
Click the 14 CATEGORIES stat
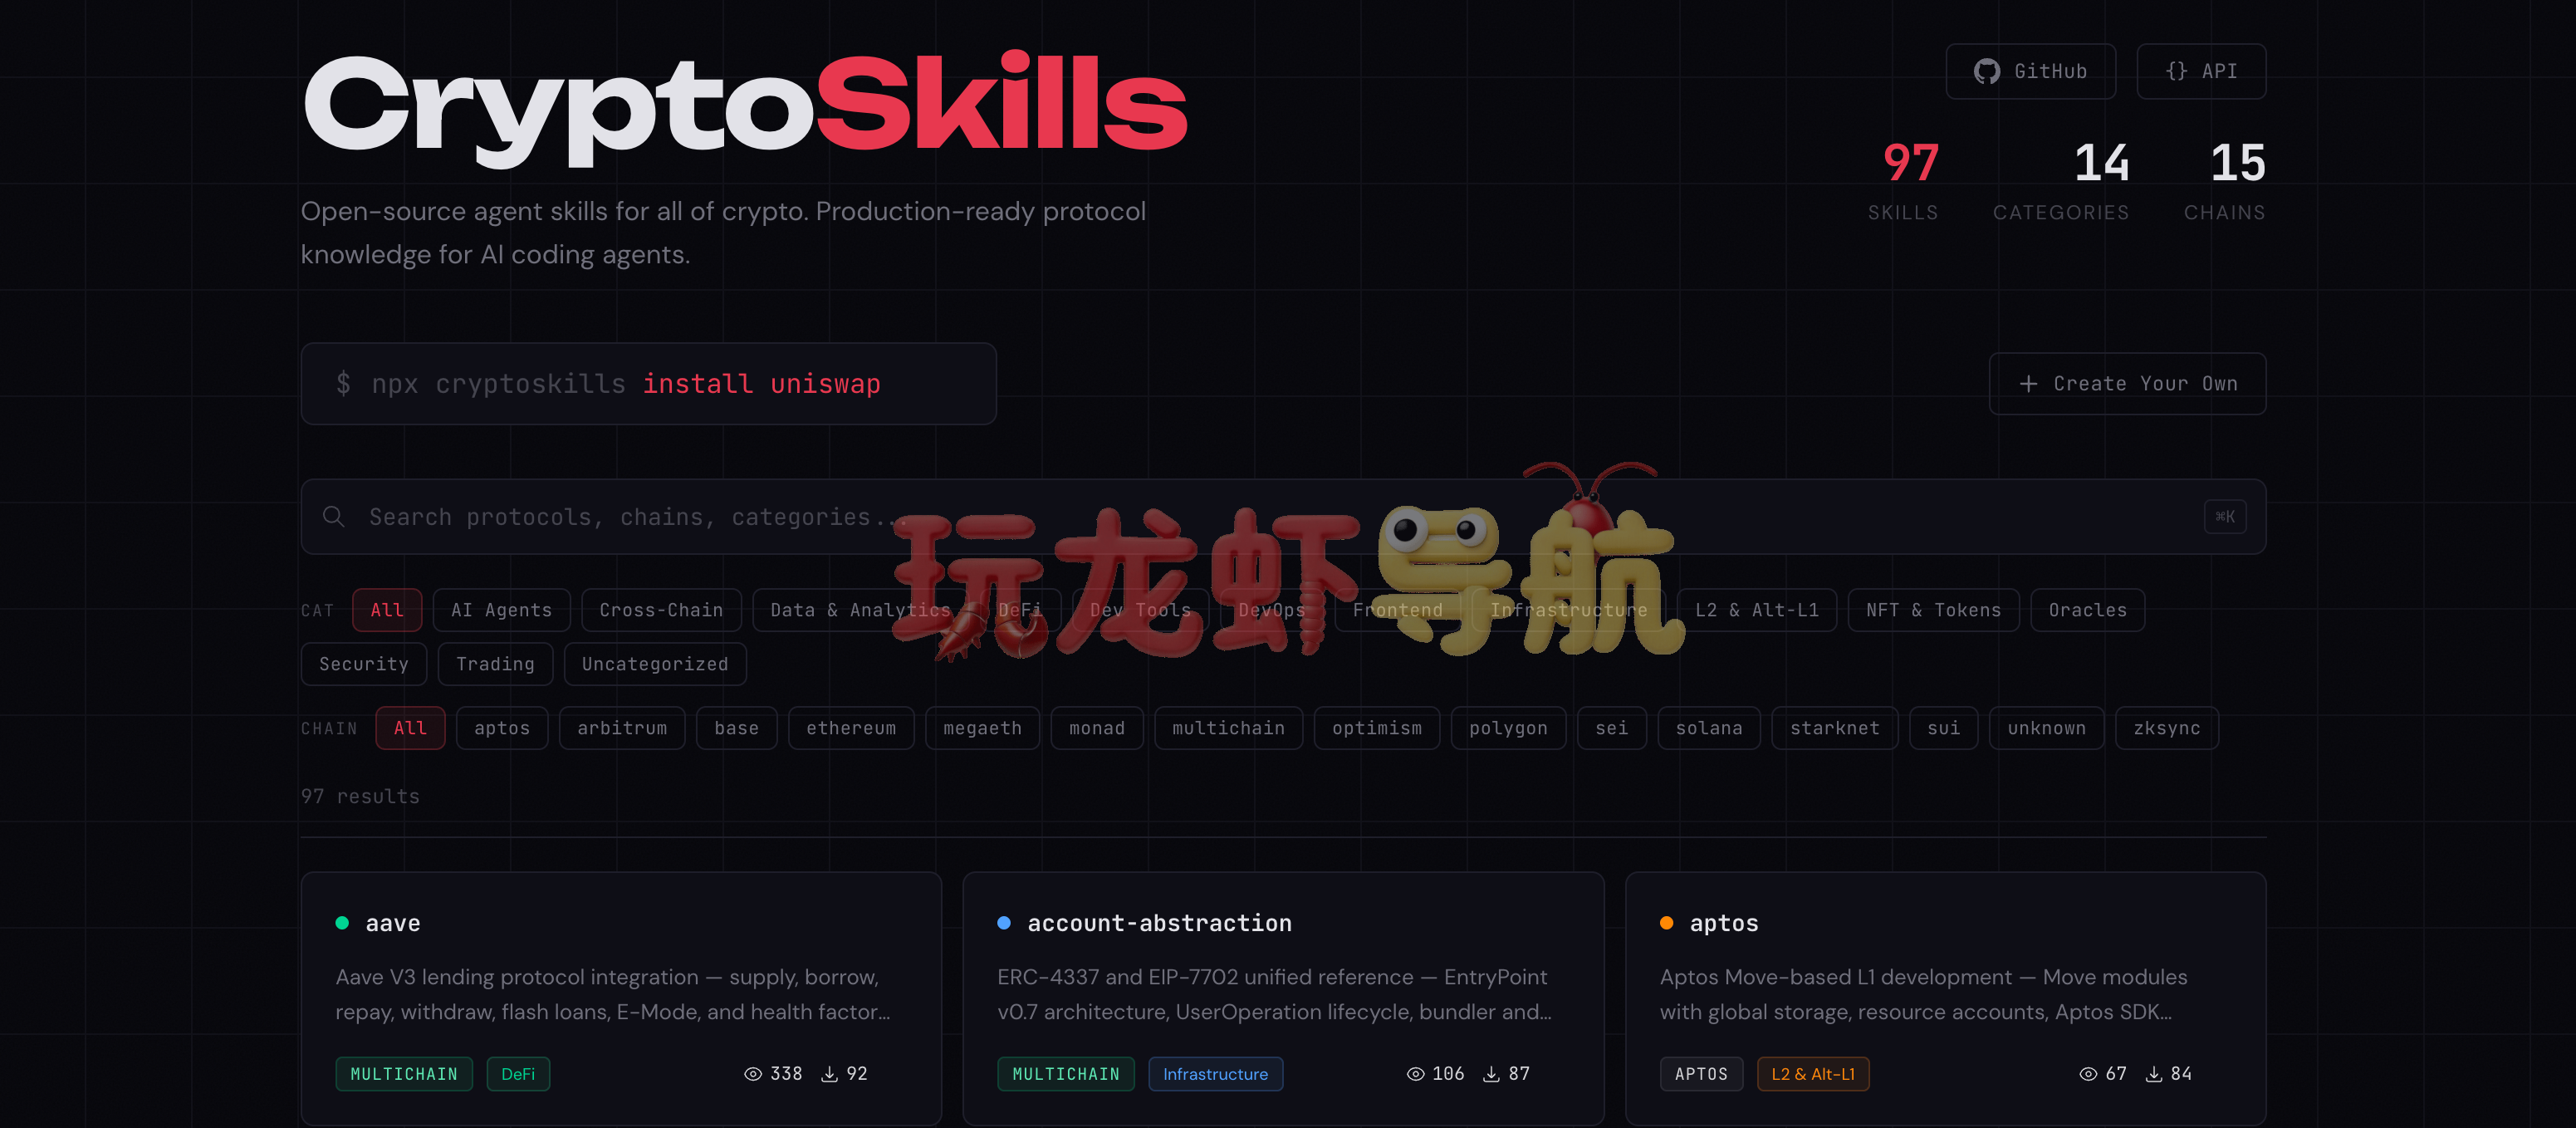(x=2061, y=181)
